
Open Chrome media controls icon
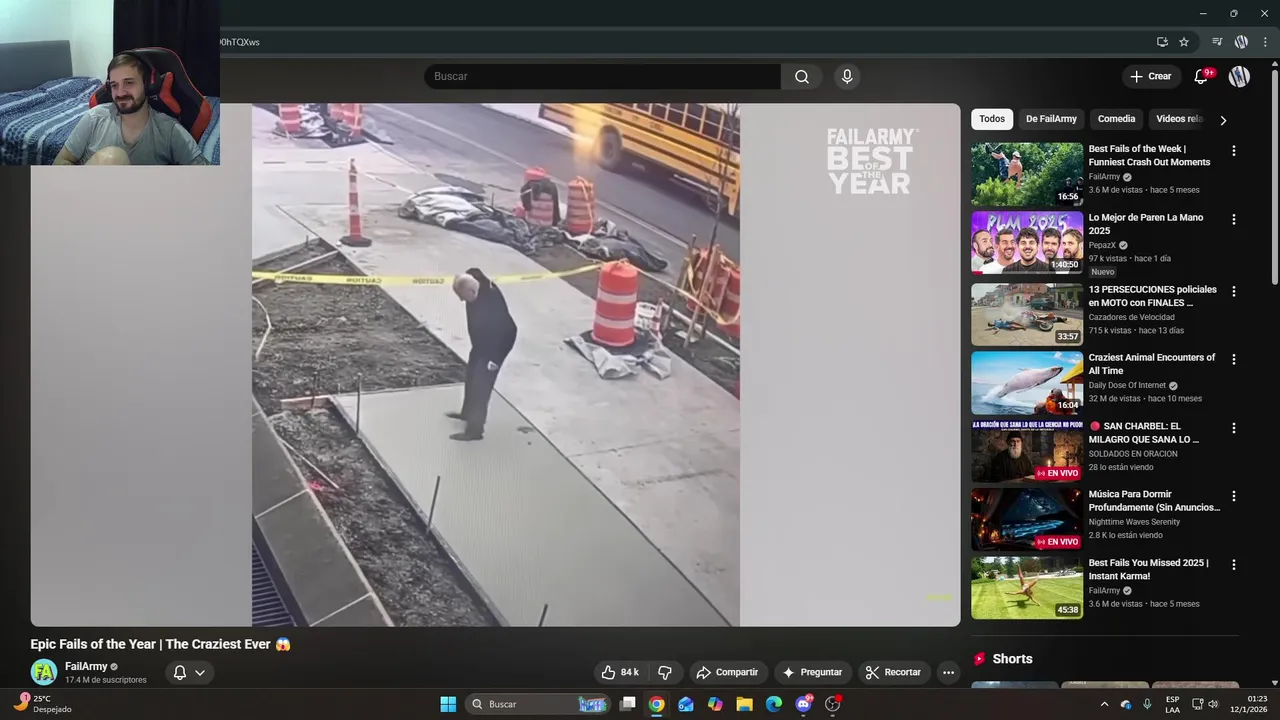(1217, 42)
